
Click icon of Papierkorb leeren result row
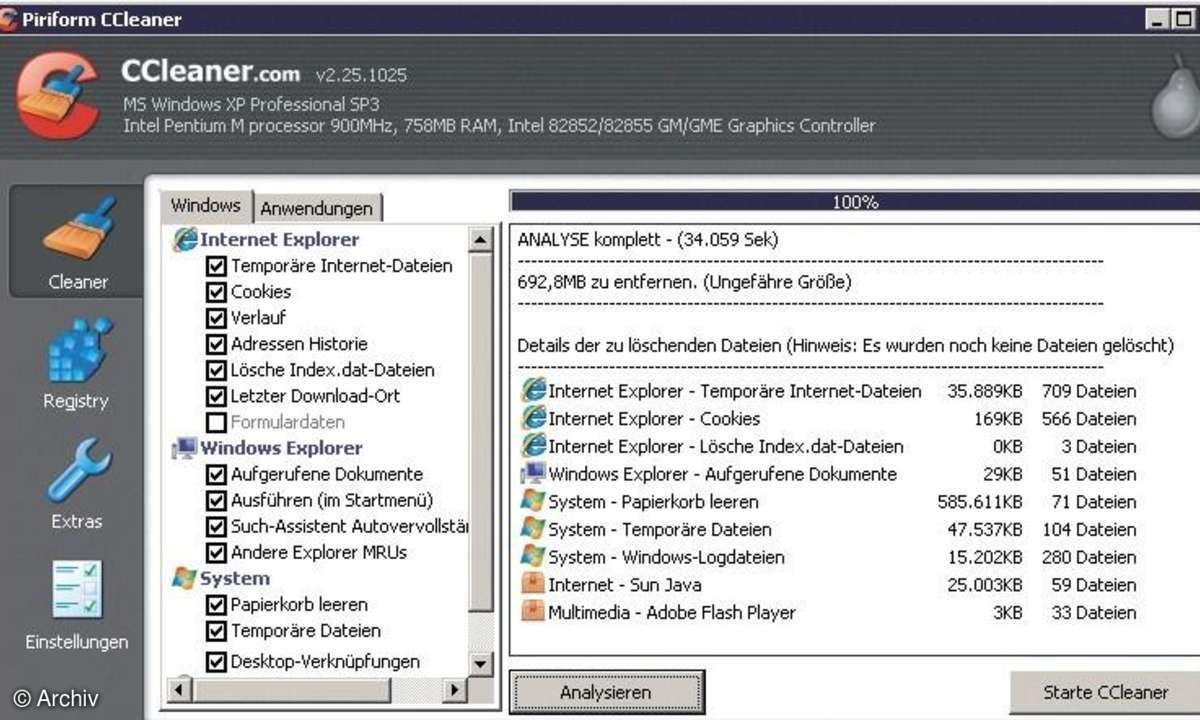click(x=533, y=501)
